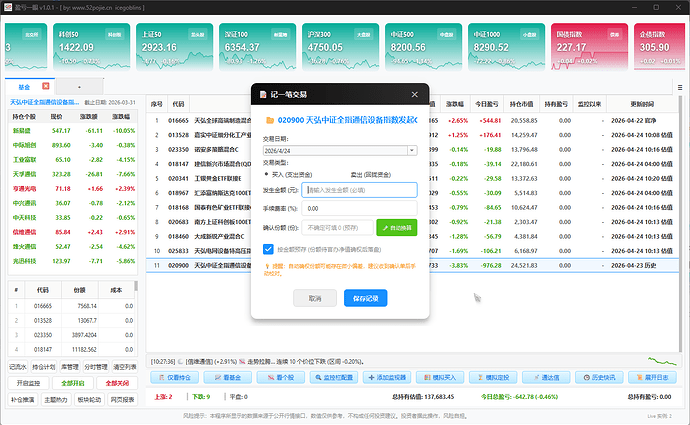Close the 记一笔交易 dialog via X
Image resolution: width=690 pixels, height=425 pixels.
(x=415, y=95)
